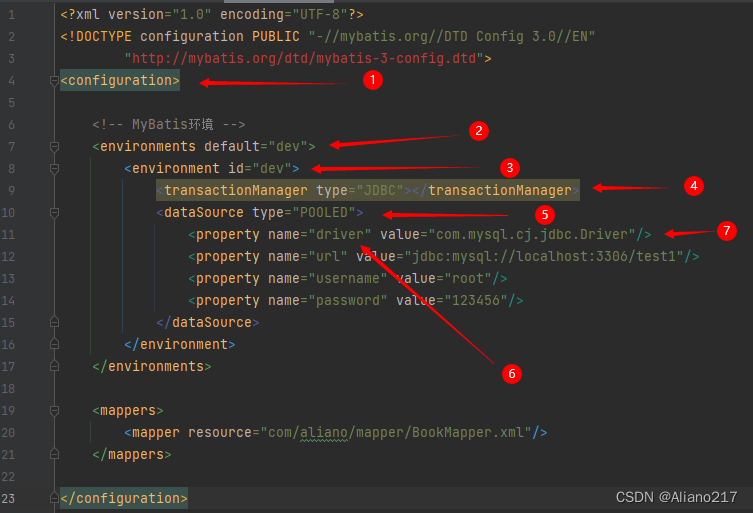Image resolution: width=753 pixels, height=513 pixels.
Task: Click line number 1 in the gutter
Action: (x=11, y=15)
